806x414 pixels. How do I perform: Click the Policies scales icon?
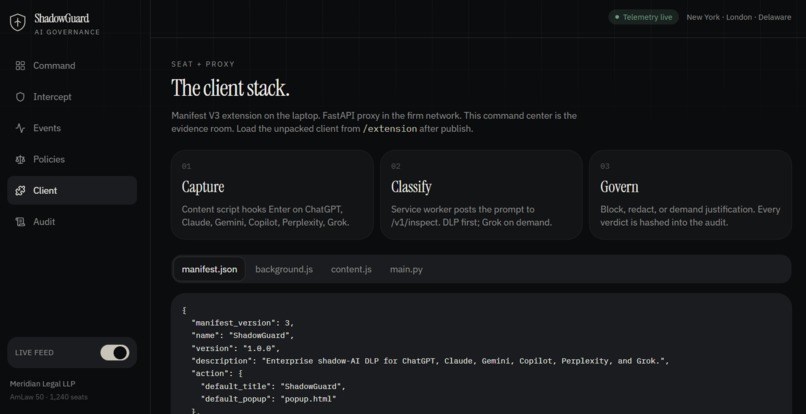click(20, 159)
